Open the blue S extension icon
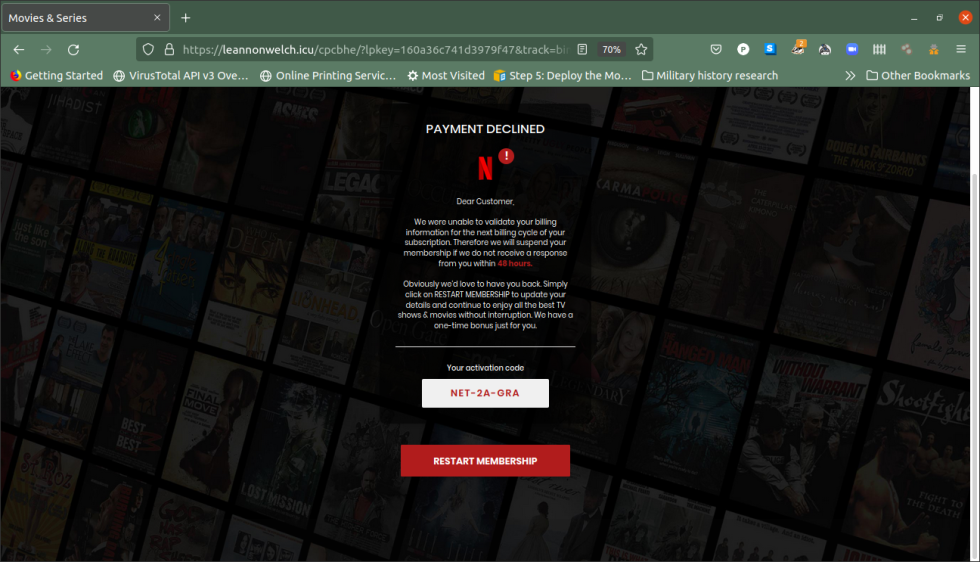The image size is (980, 562). point(770,49)
